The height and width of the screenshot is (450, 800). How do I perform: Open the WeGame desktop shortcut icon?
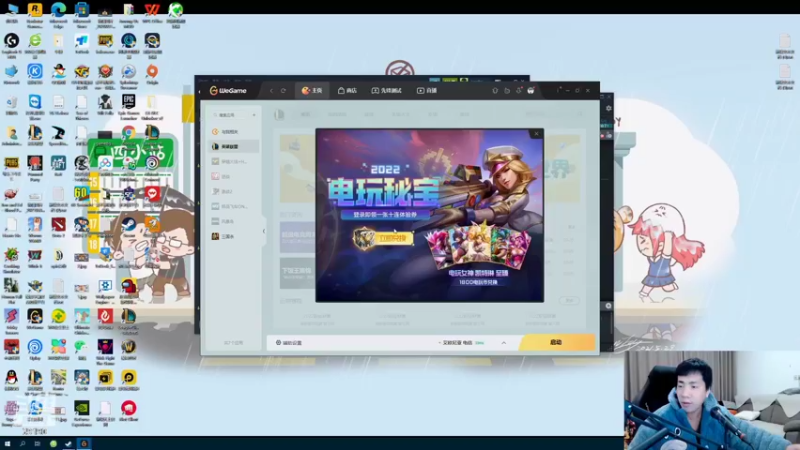[35, 320]
